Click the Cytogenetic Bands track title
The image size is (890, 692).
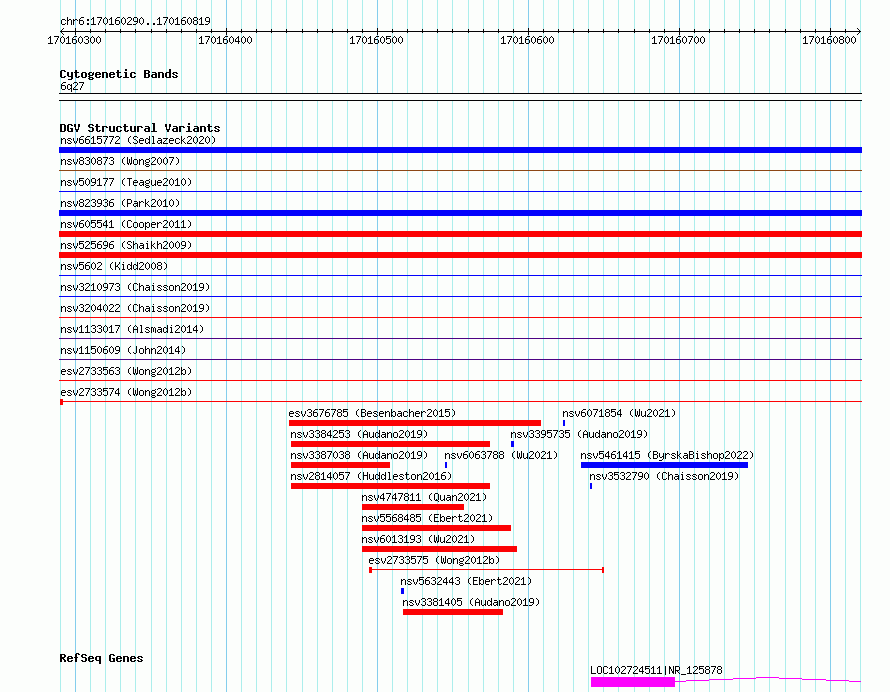click(x=119, y=74)
